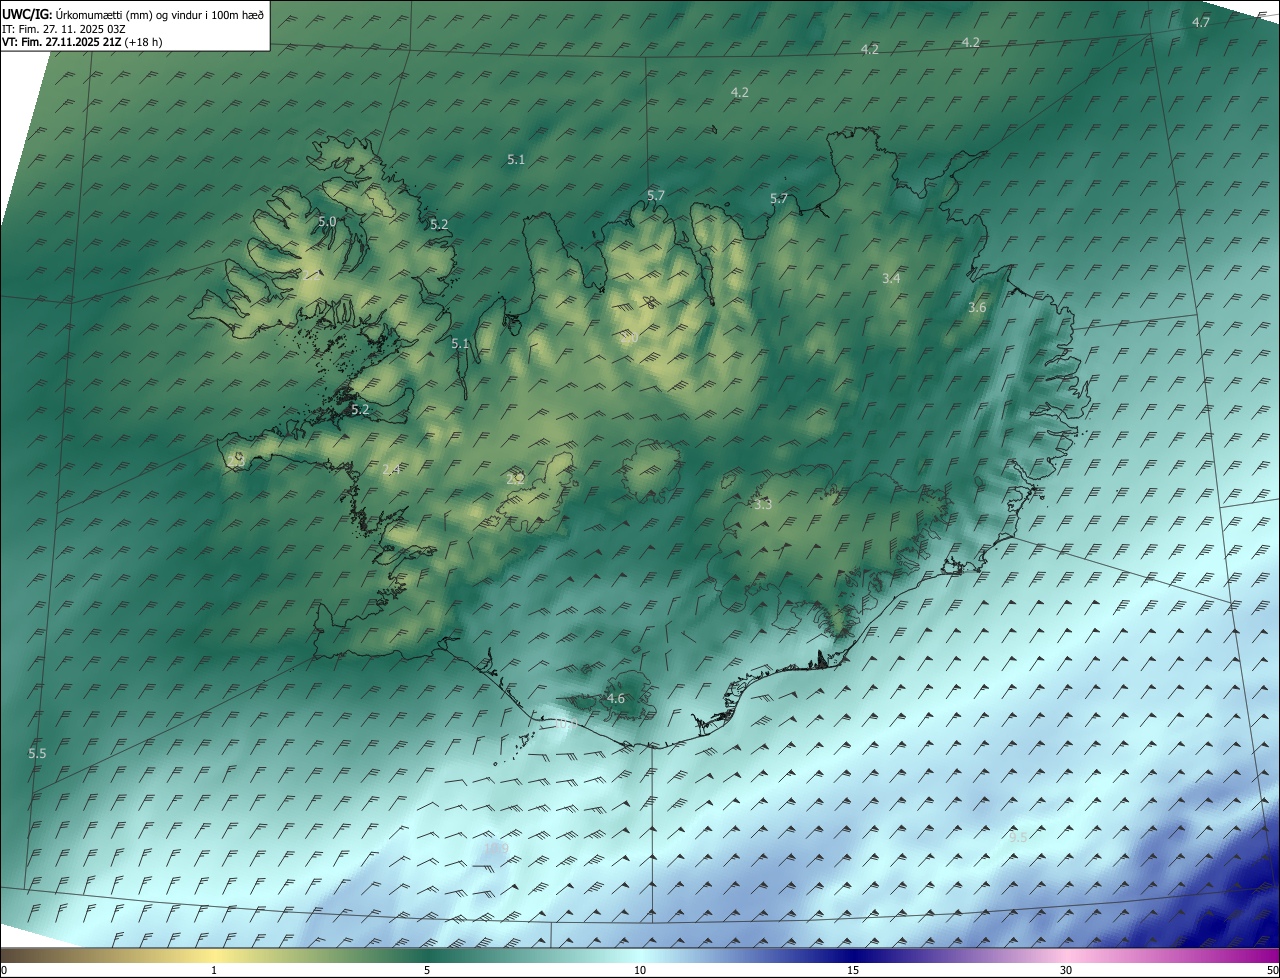Click the 2.2 value label
This screenshot has height=978, width=1280.
tap(515, 479)
